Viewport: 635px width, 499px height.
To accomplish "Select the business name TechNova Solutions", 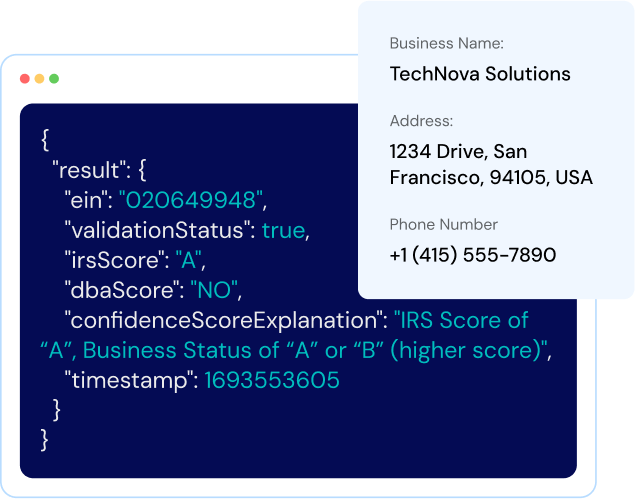I will 480,74.
